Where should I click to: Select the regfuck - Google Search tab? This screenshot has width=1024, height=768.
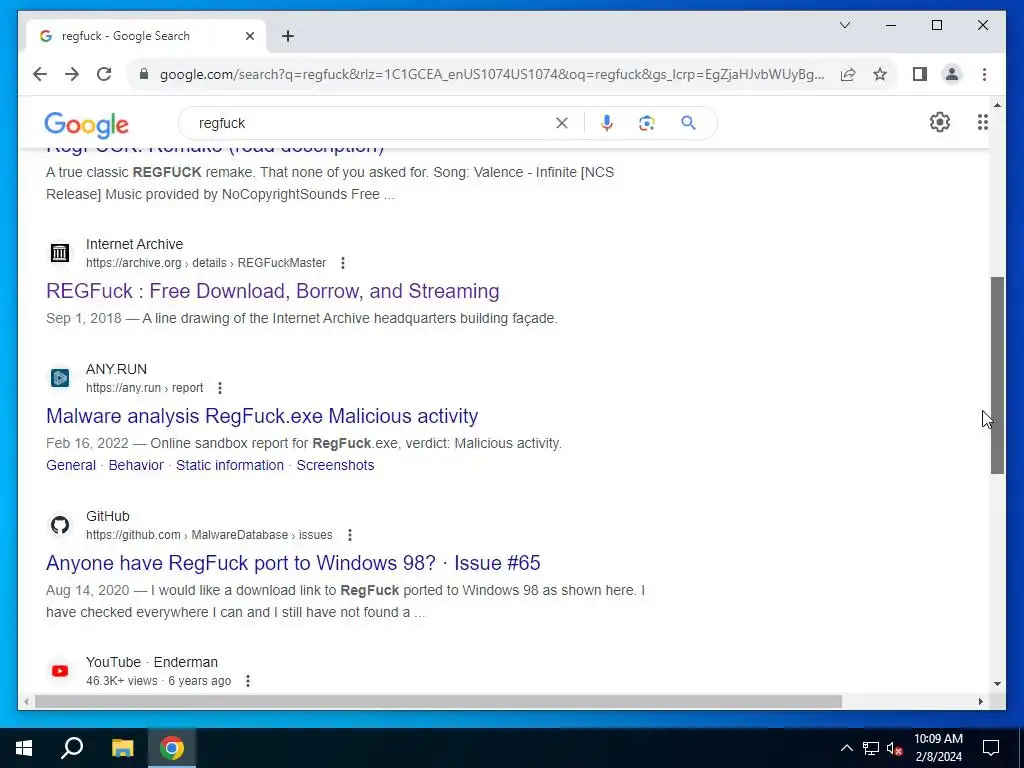pos(146,36)
